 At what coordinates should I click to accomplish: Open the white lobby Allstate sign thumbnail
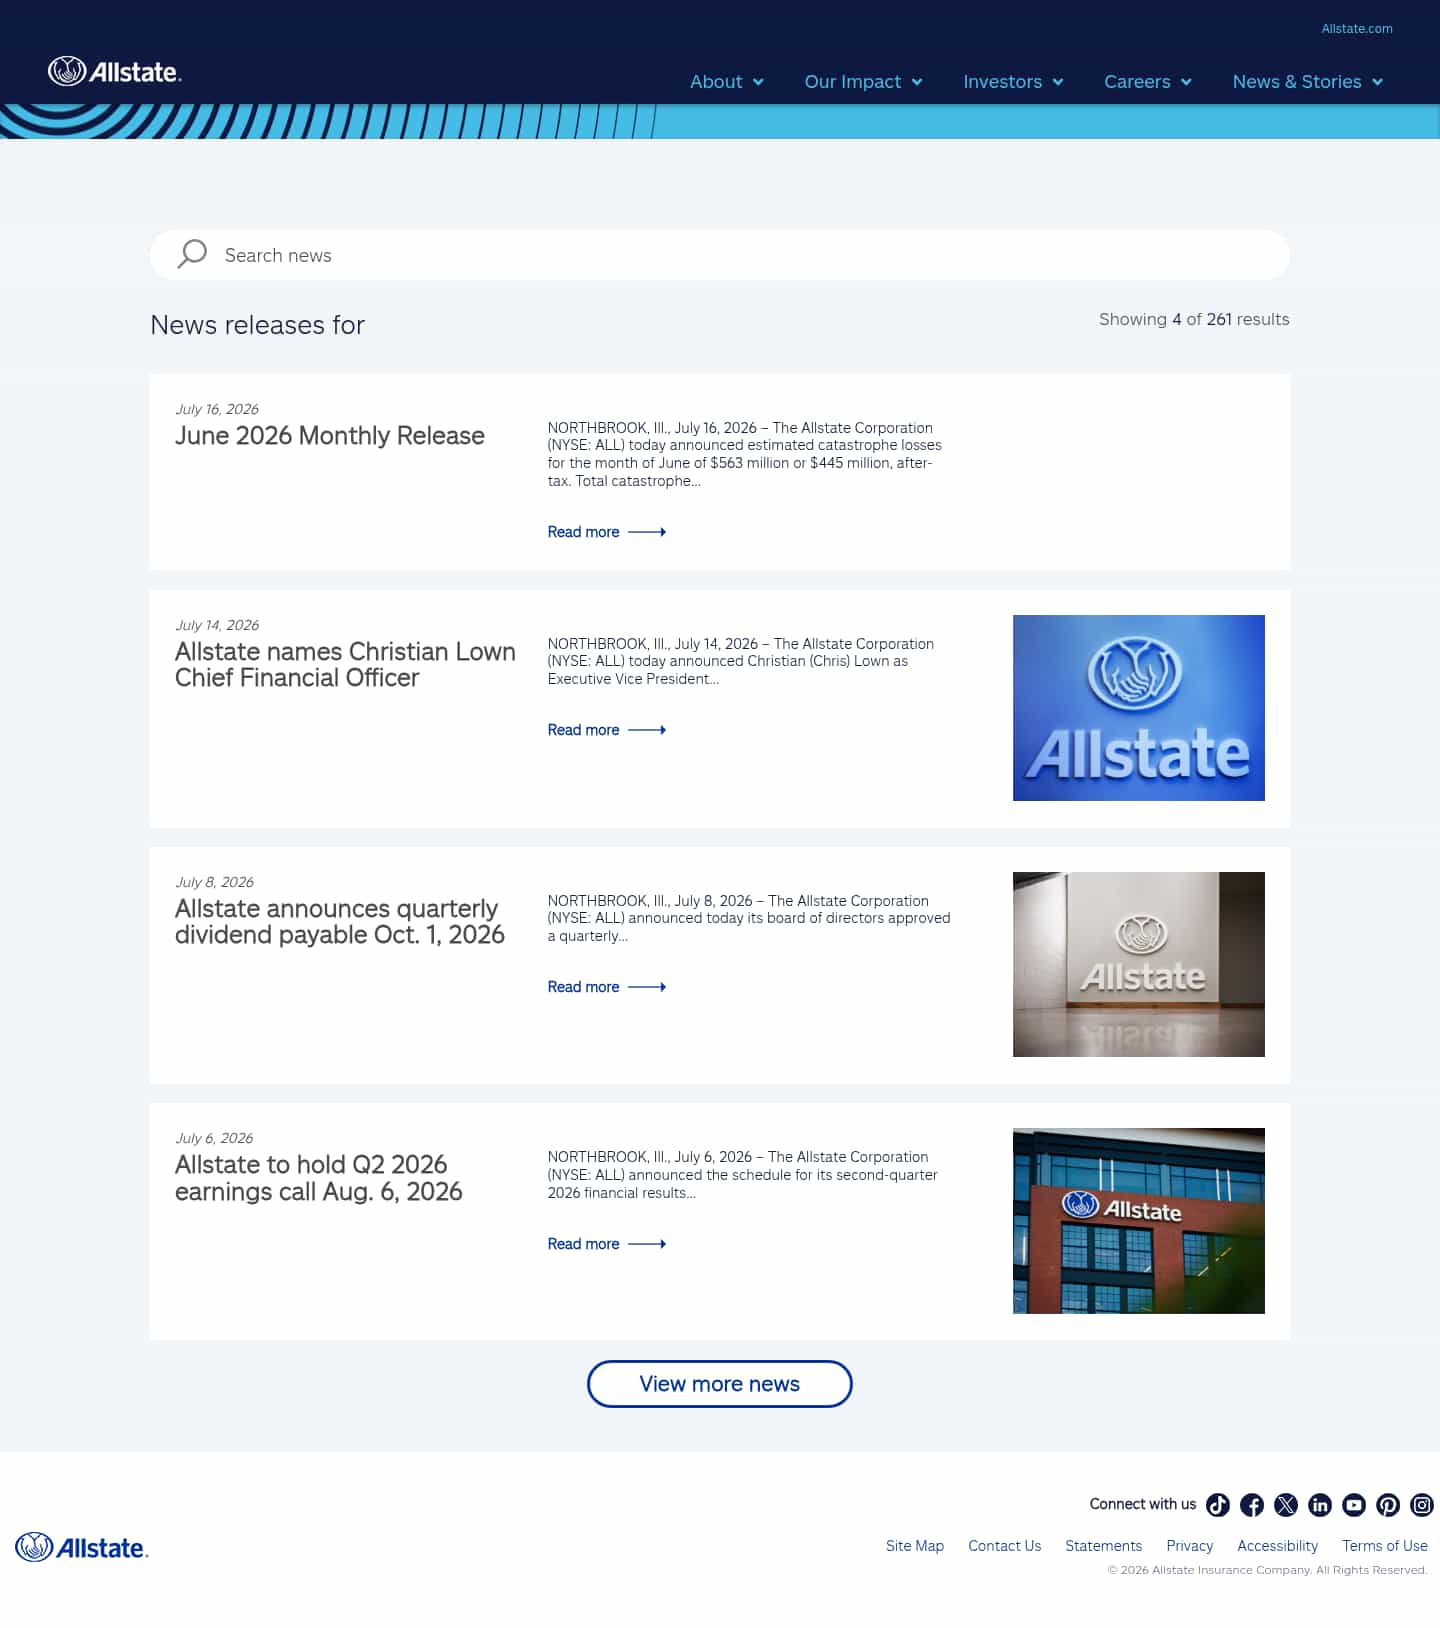(1139, 965)
